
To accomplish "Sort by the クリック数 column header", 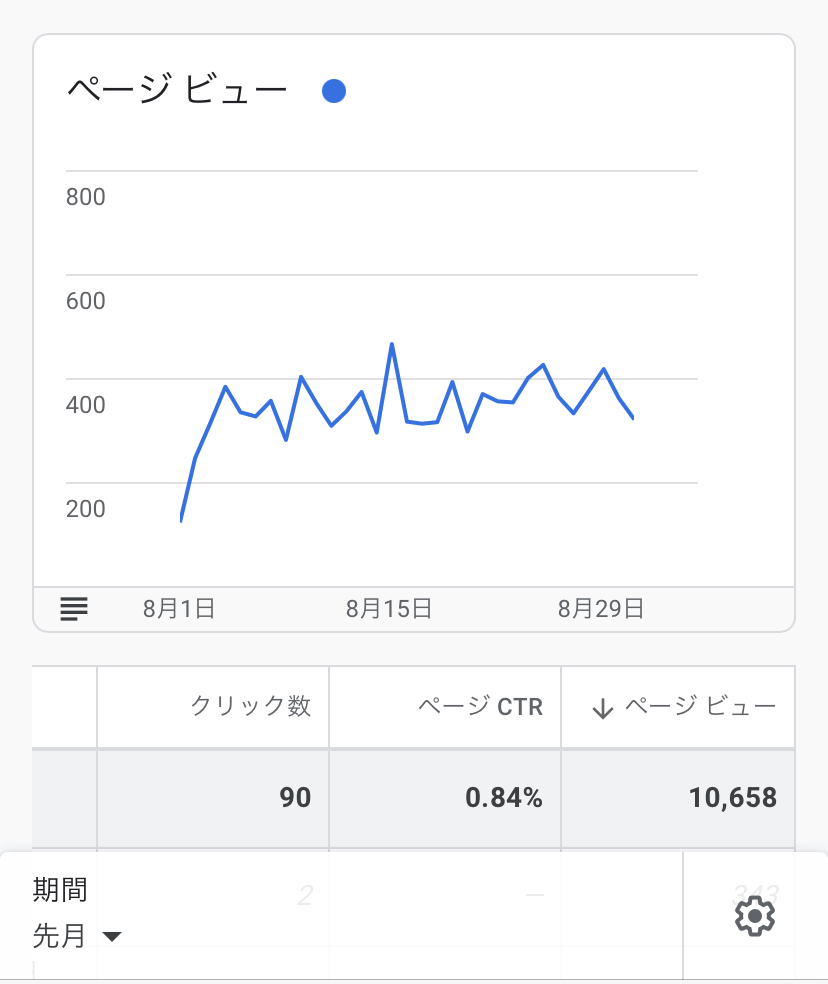I will coord(251,707).
